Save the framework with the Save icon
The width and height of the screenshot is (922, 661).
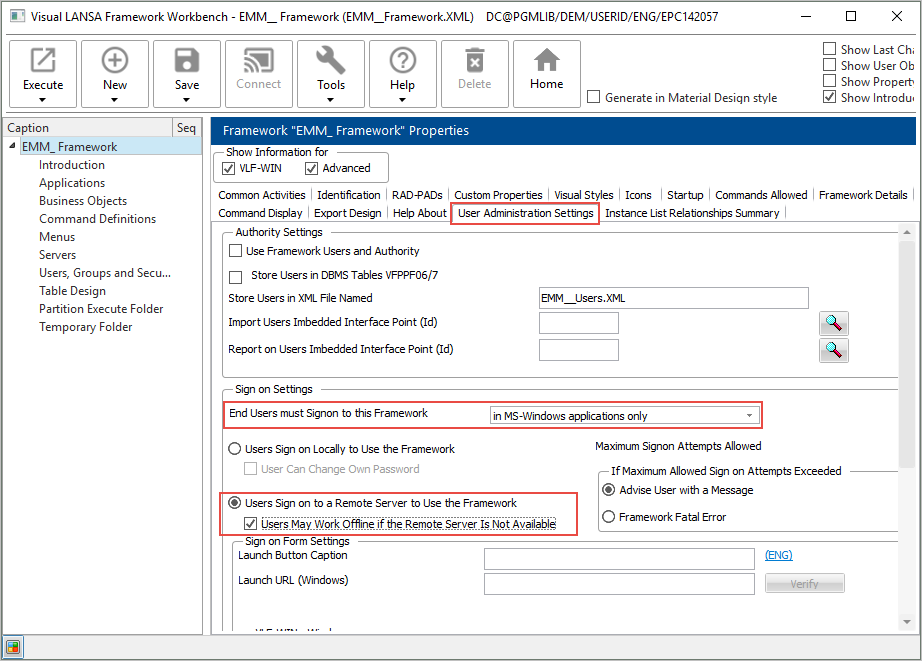187,62
